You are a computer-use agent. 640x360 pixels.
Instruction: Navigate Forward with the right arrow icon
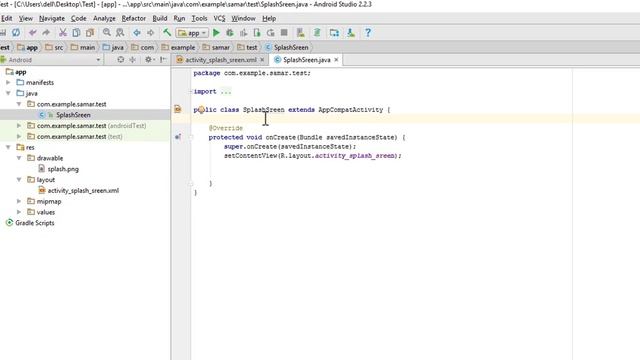pyautogui.click(x=151, y=33)
